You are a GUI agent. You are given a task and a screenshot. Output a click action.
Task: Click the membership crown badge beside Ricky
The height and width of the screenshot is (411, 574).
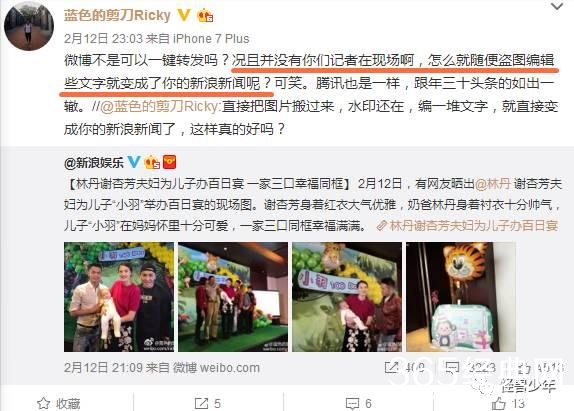click(205, 16)
